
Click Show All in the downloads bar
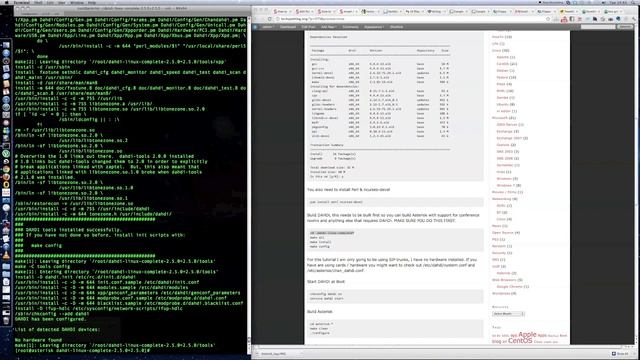point(619,353)
